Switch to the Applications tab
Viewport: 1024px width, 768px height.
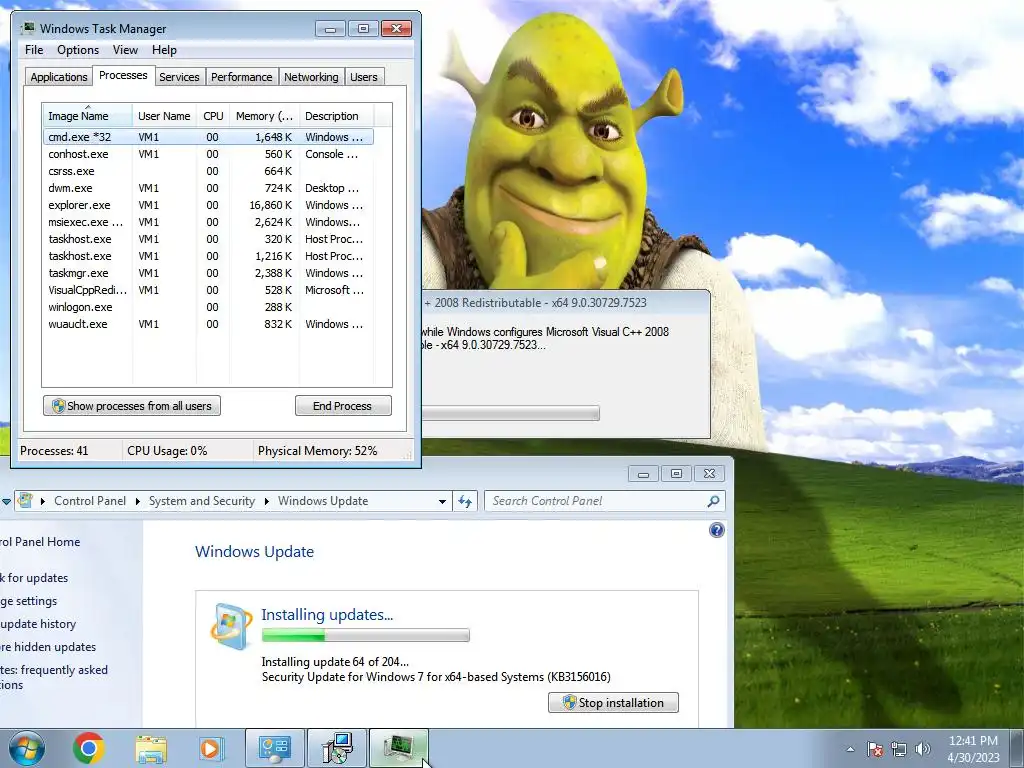59,77
